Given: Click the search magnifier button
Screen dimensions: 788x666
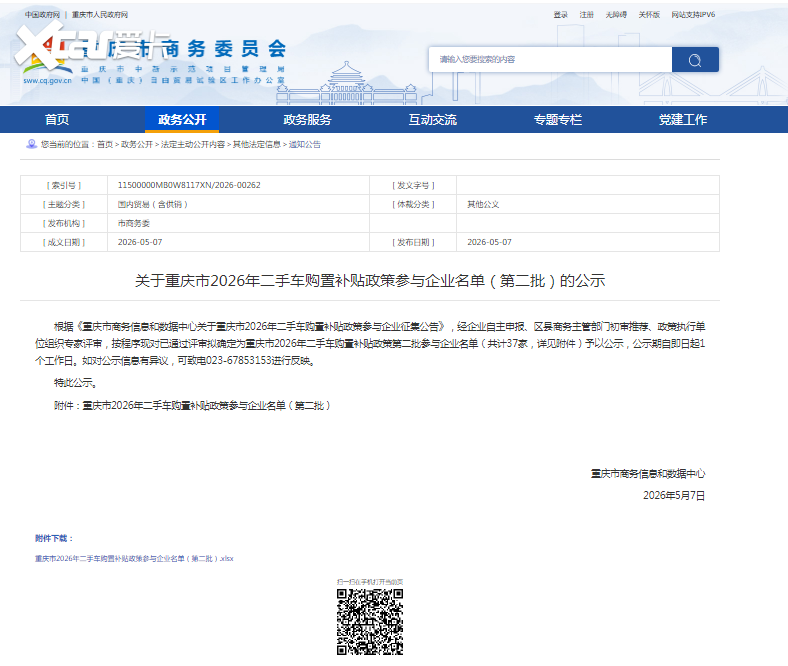Looking at the screenshot, I should point(695,60).
